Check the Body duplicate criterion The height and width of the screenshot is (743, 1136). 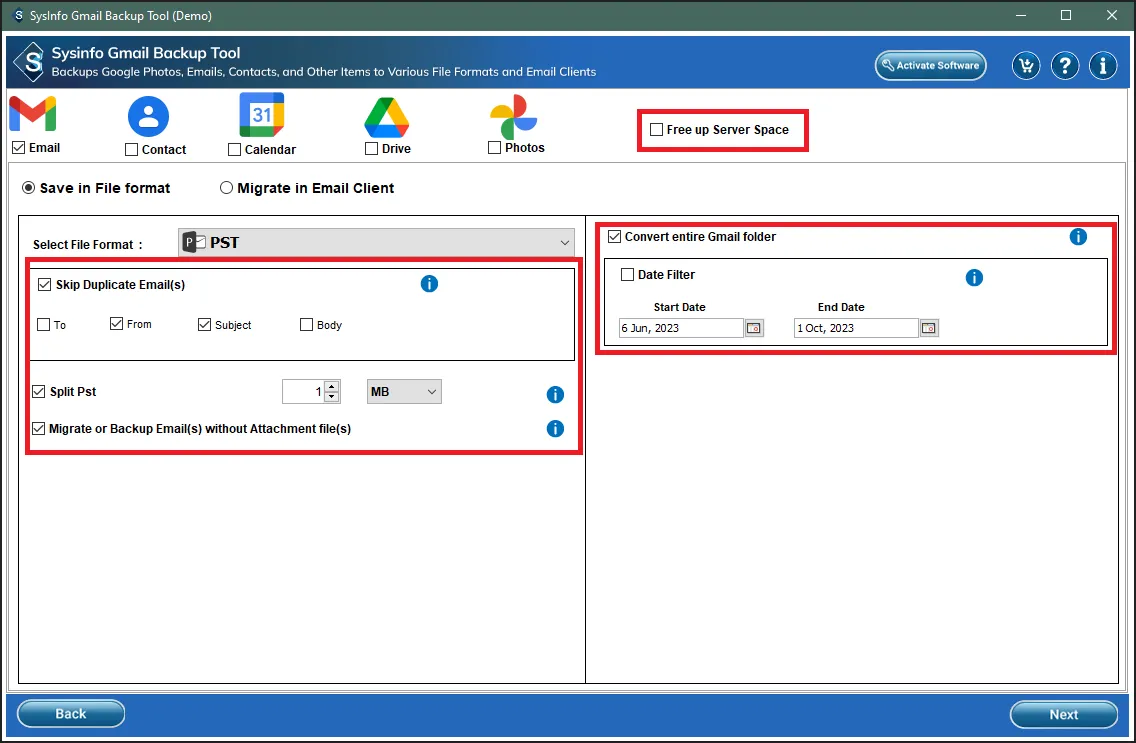pos(306,324)
